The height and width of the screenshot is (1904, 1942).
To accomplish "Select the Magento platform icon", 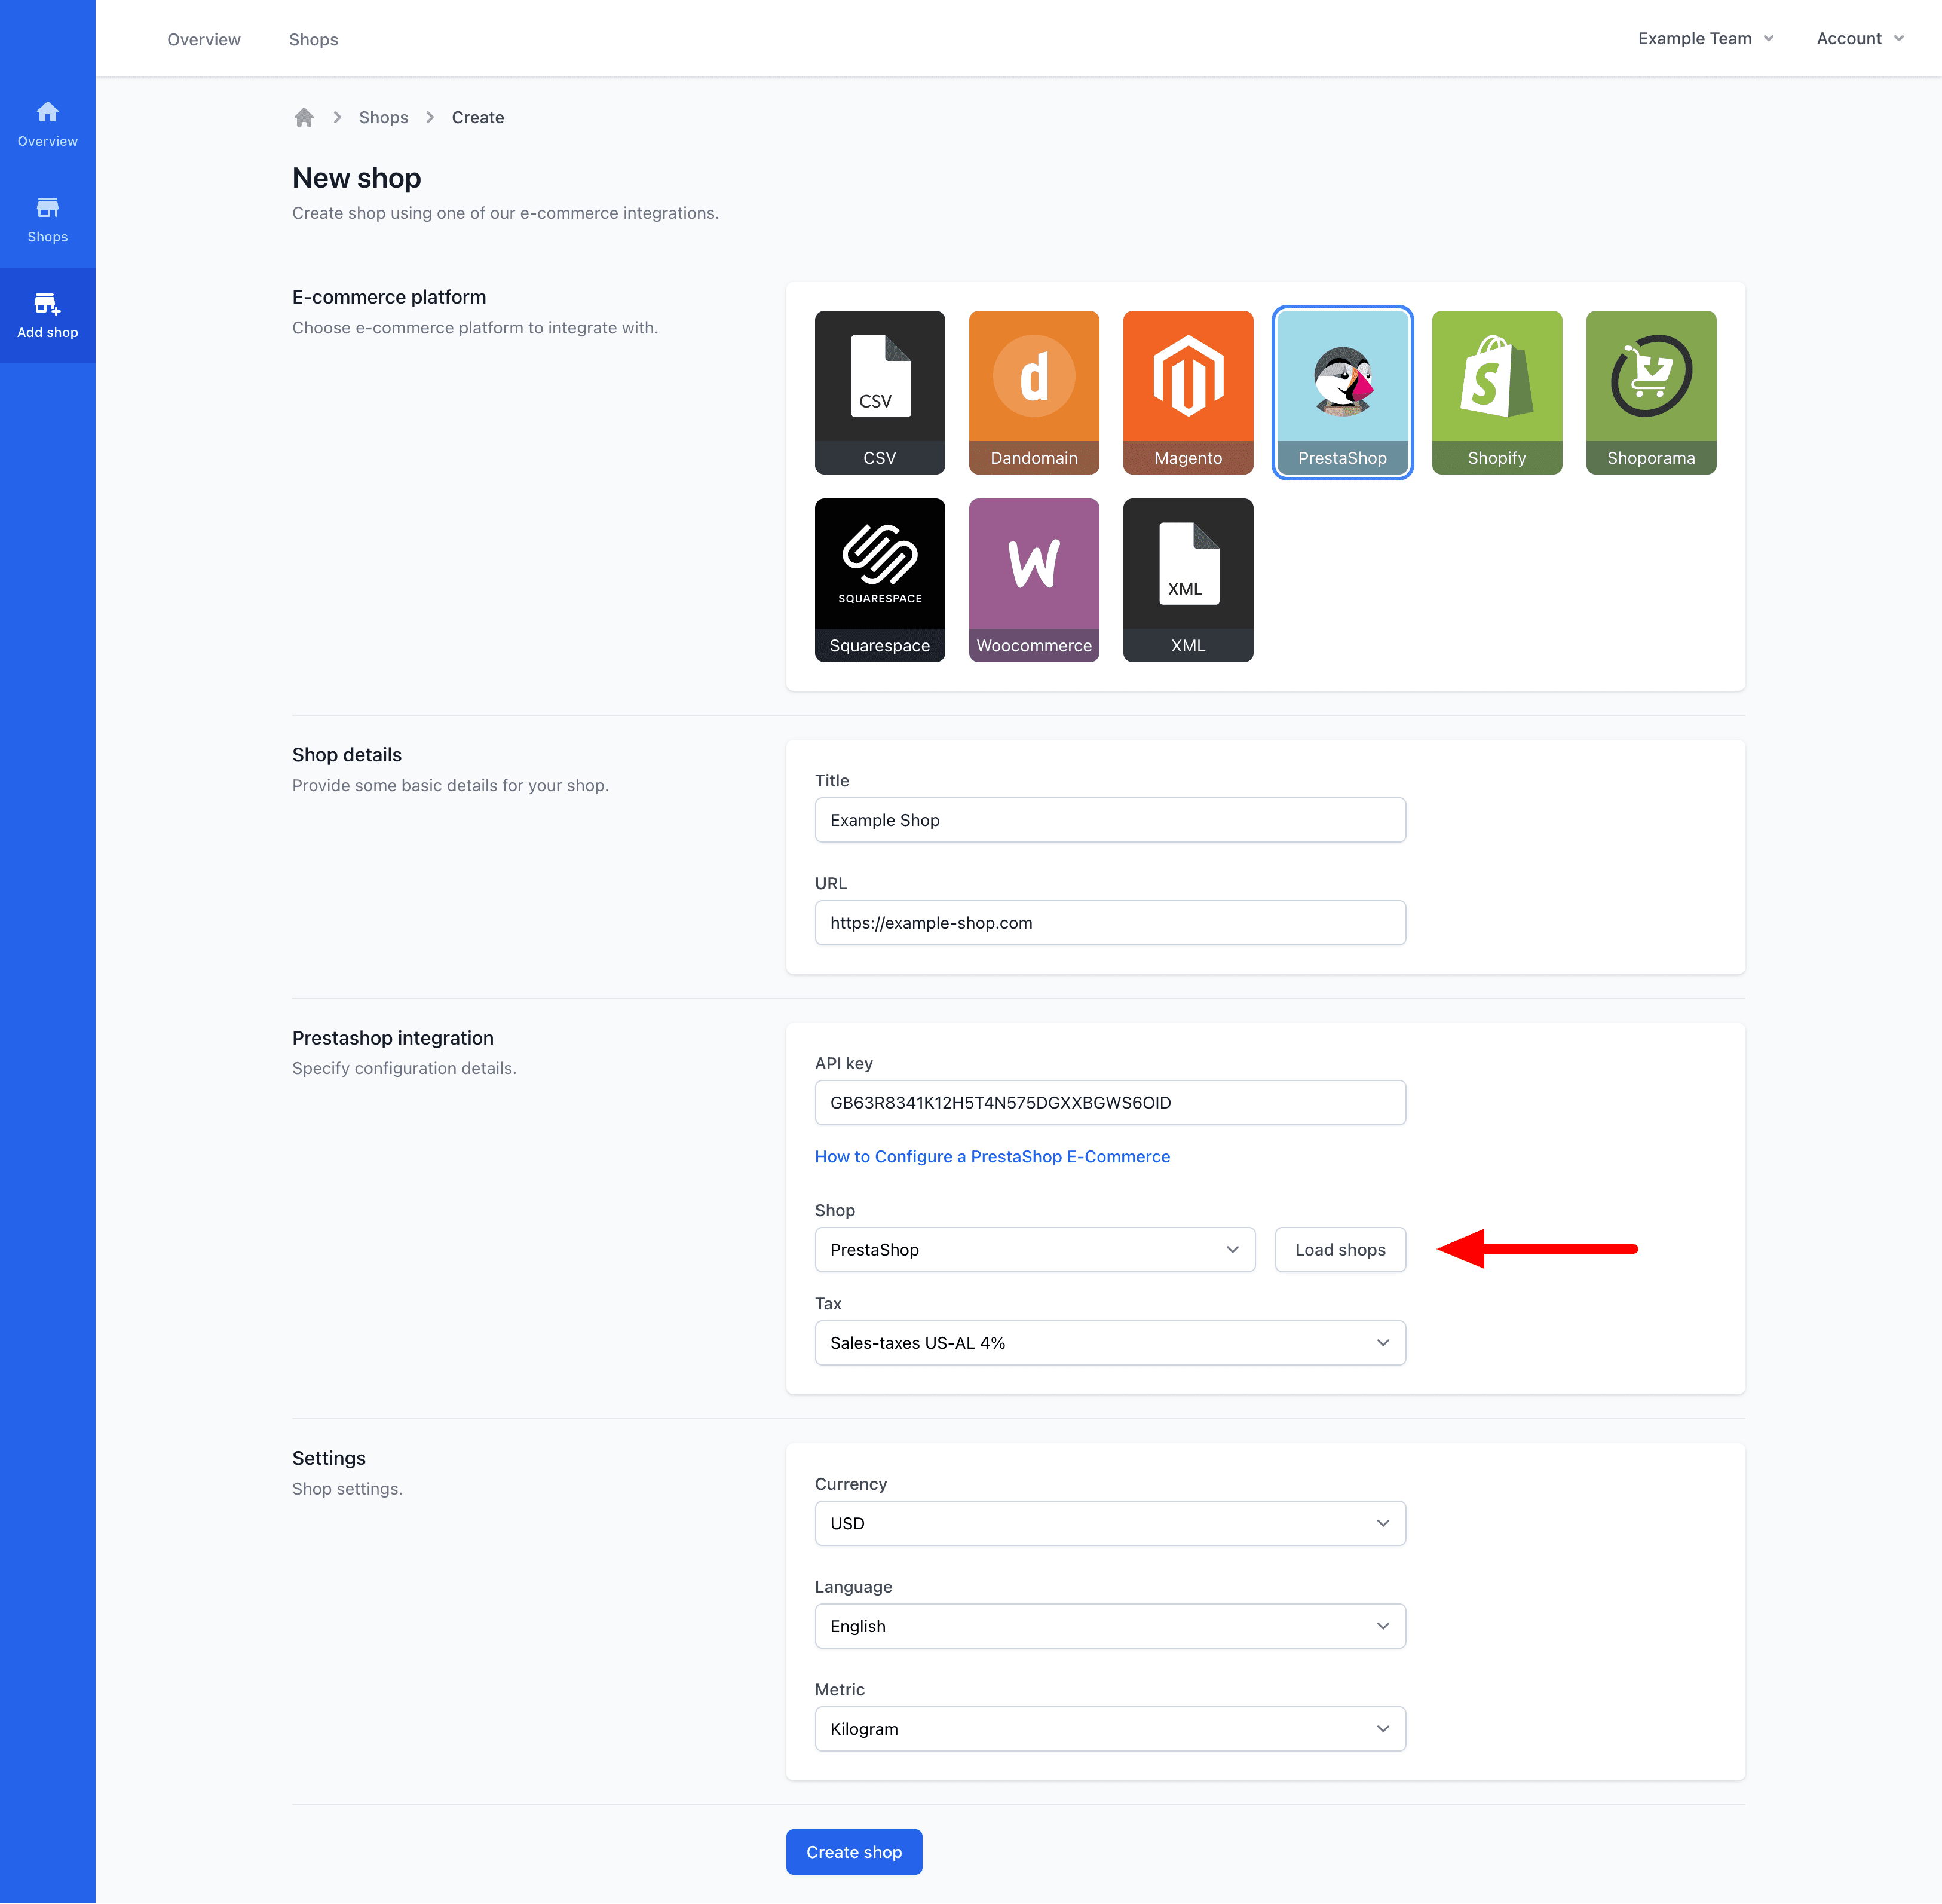I will [1187, 391].
